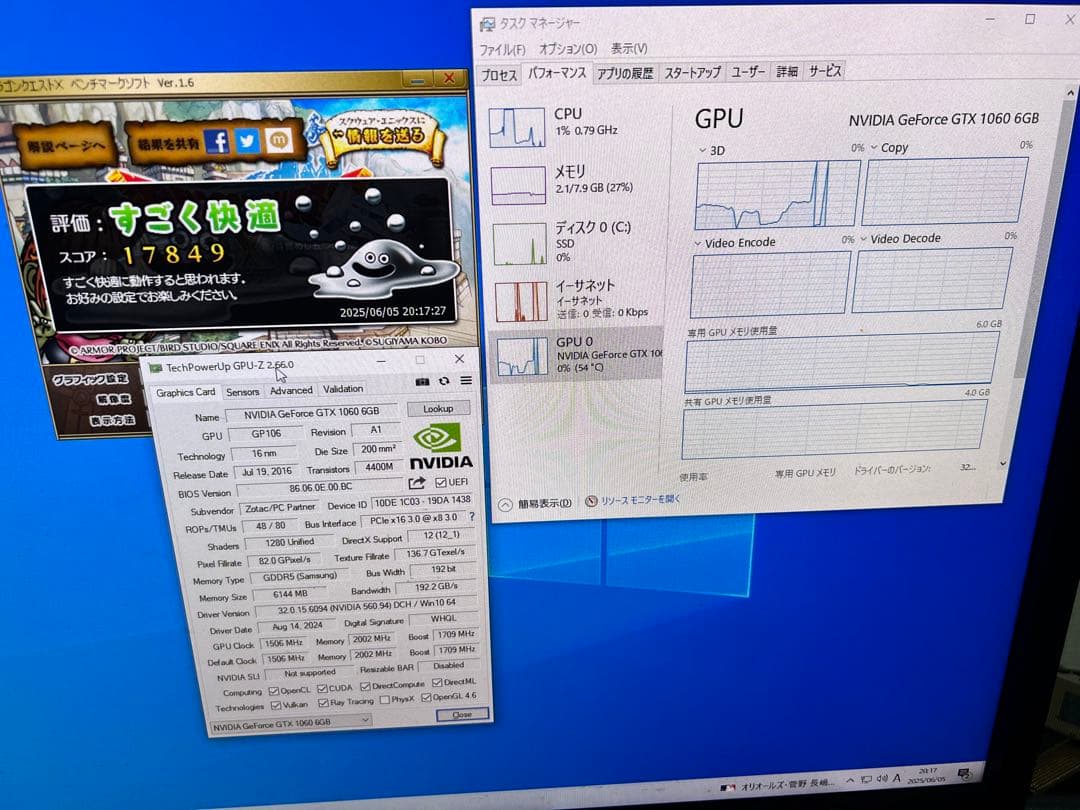Click the NVIDIA logo in GPU-Z
The height and width of the screenshot is (810, 1080).
click(441, 446)
